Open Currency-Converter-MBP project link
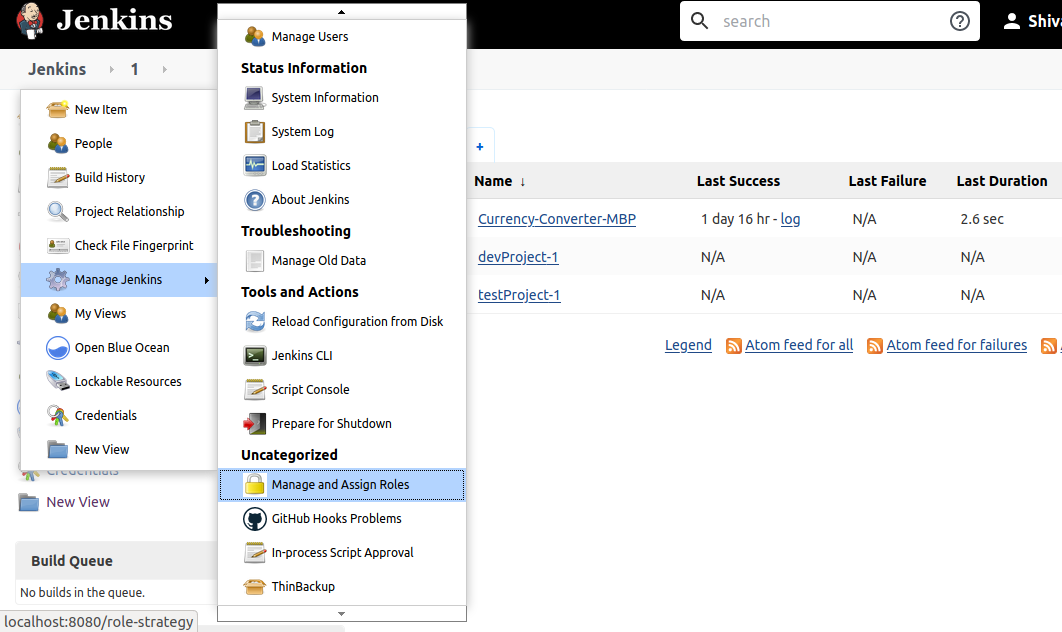1062x632 pixels. [557, 219]
